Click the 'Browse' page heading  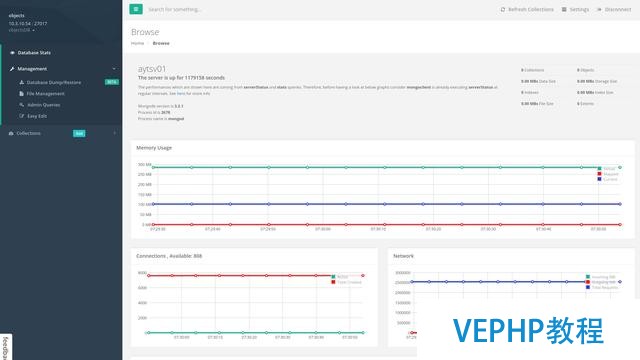point(145,32)
